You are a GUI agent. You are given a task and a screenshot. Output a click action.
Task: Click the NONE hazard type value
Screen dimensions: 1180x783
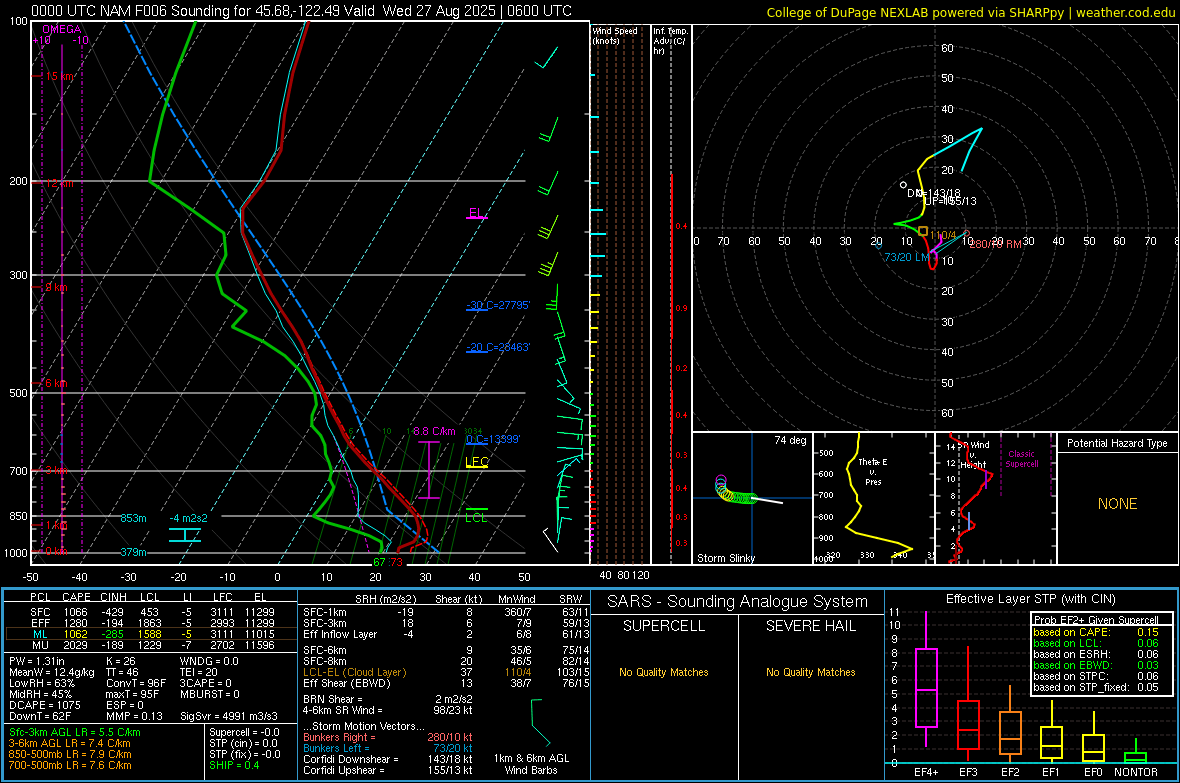(x=1117, y=504)
